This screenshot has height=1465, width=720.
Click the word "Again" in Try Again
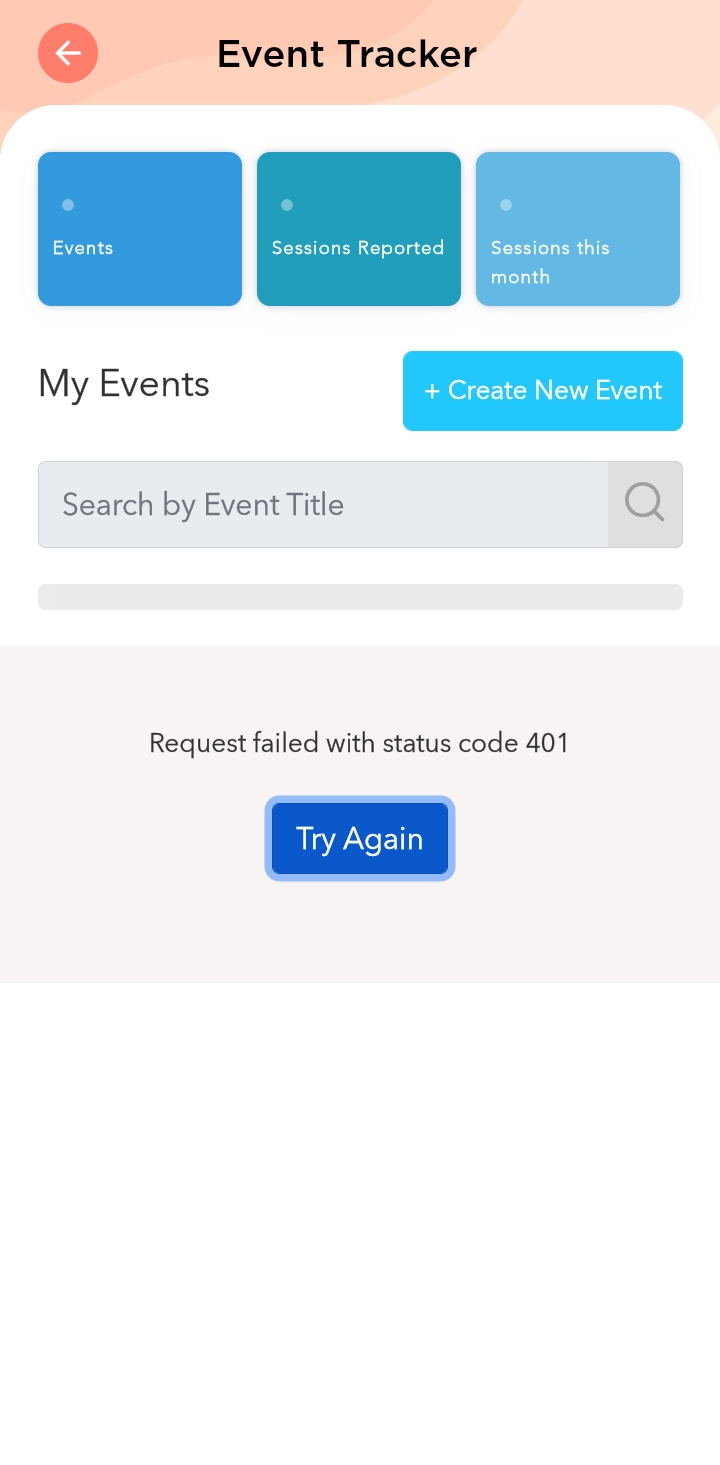[383, 839]
